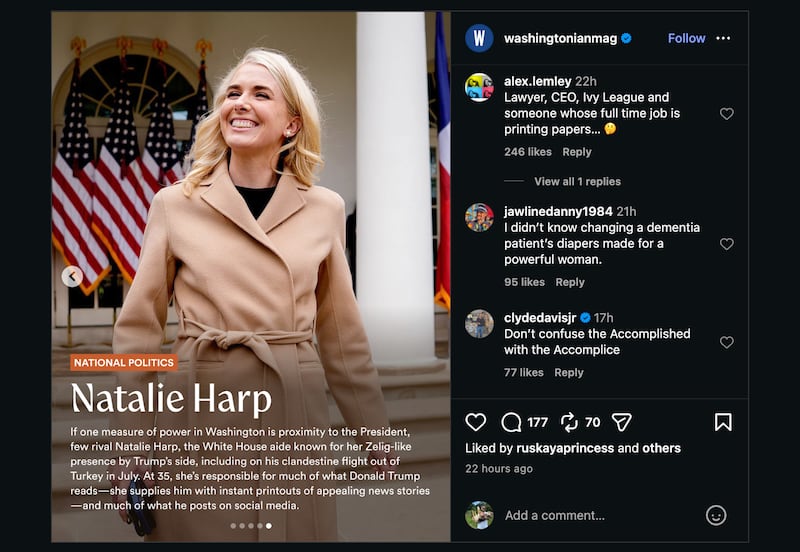The width and height of the screenshot is (800, 552).
Task: Click the 17h timestamp on clydedavisjr's comment
Action: pyautogui.click(x=604, y=318)
